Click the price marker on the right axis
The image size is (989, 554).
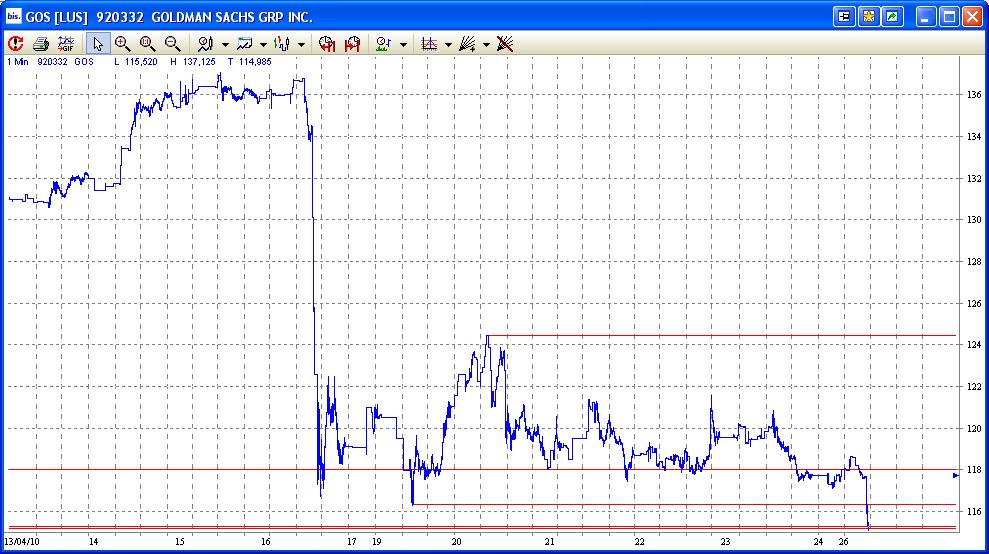point(956,475)
